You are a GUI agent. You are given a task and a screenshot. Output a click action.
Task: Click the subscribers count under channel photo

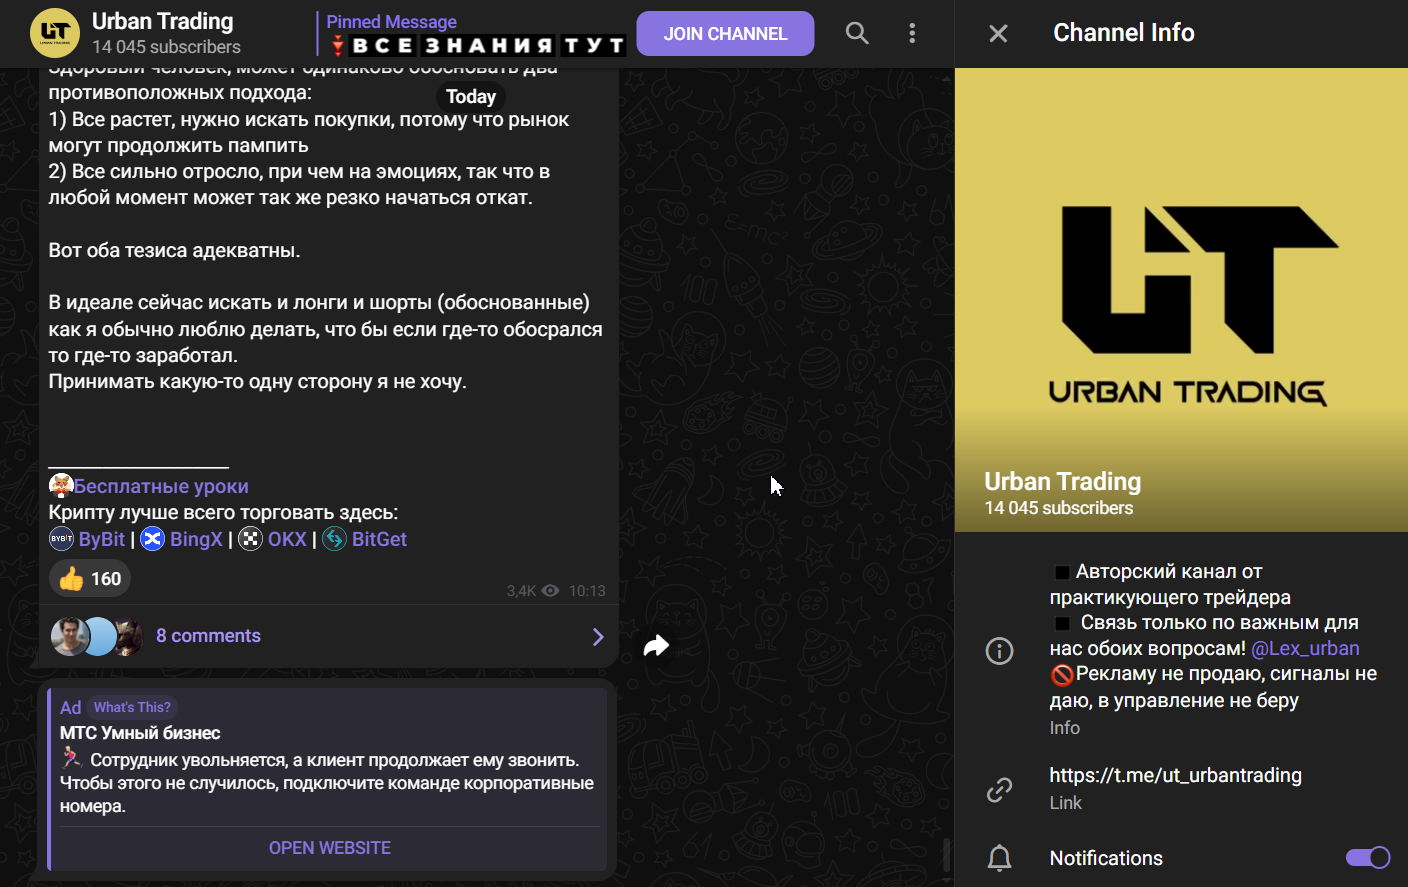click(1059, 508)
